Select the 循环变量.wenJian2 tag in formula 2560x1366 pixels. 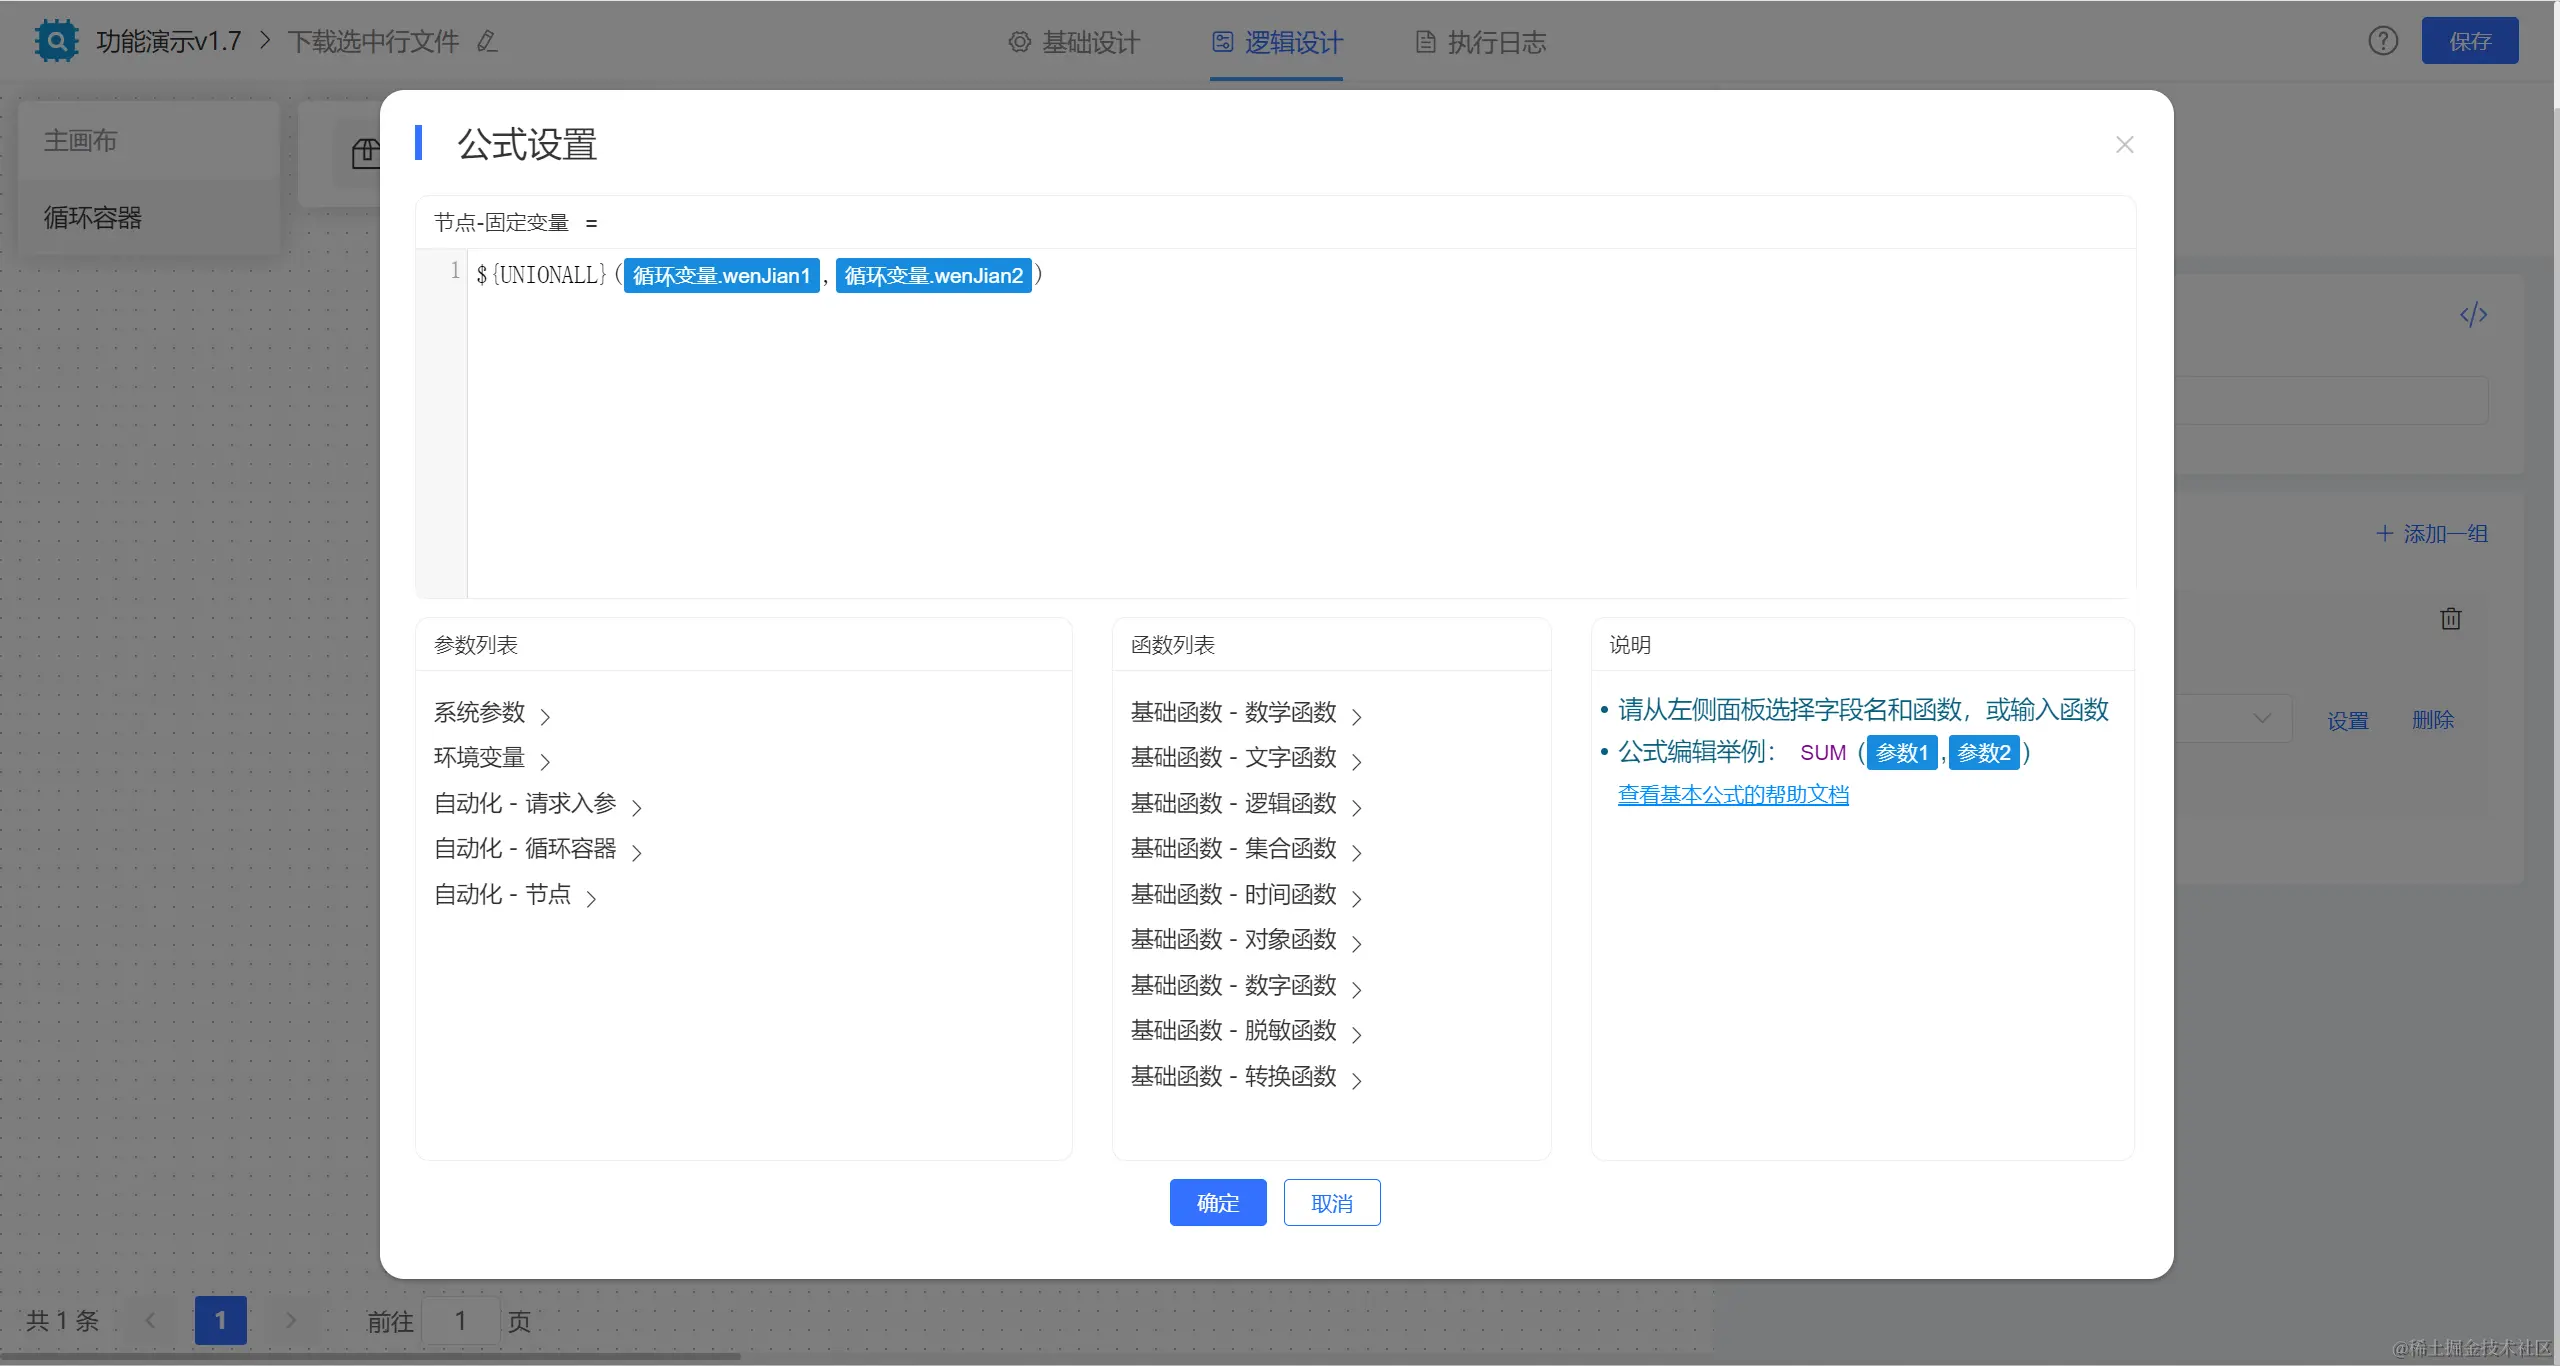pyautogui.click(x=933, y=276)
